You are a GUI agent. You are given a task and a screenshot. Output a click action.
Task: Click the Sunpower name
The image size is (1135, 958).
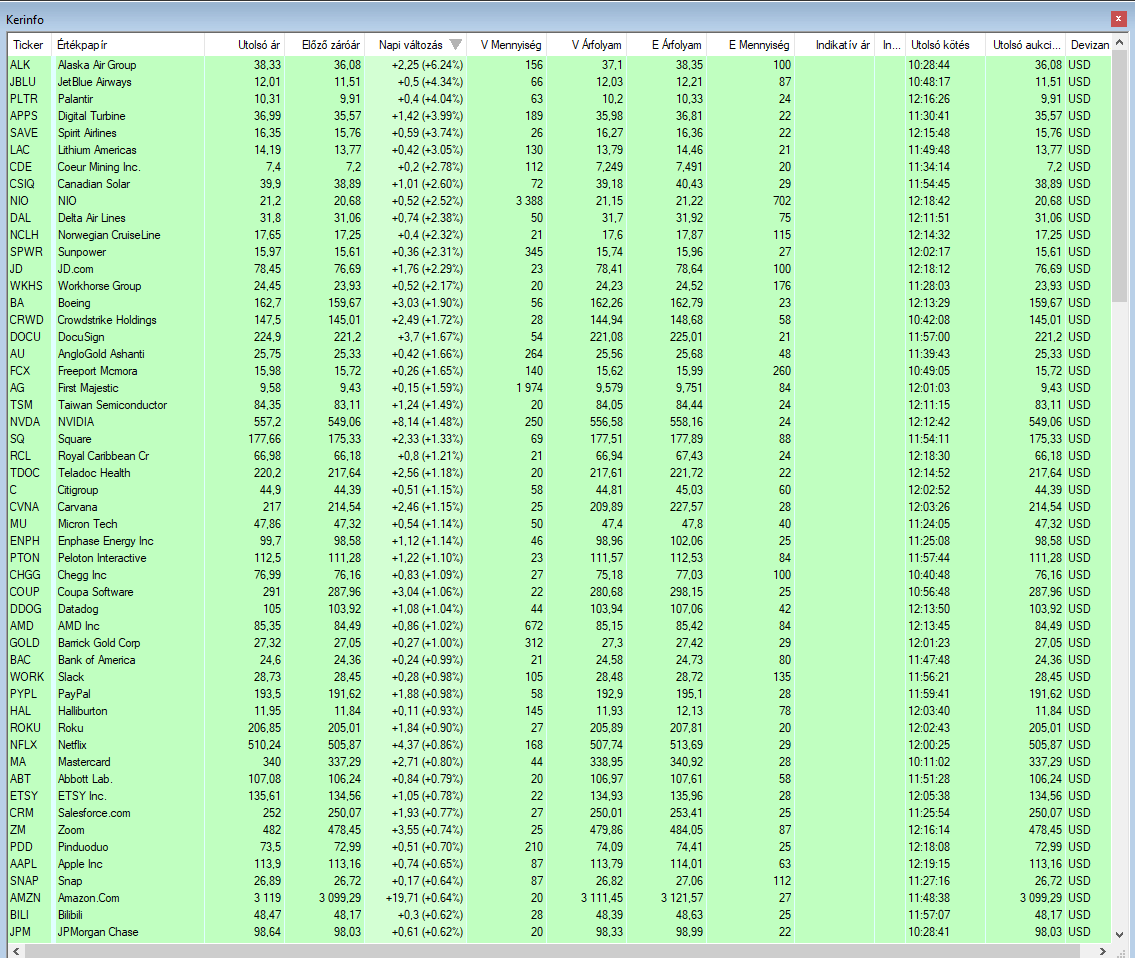tap(82, 252)
